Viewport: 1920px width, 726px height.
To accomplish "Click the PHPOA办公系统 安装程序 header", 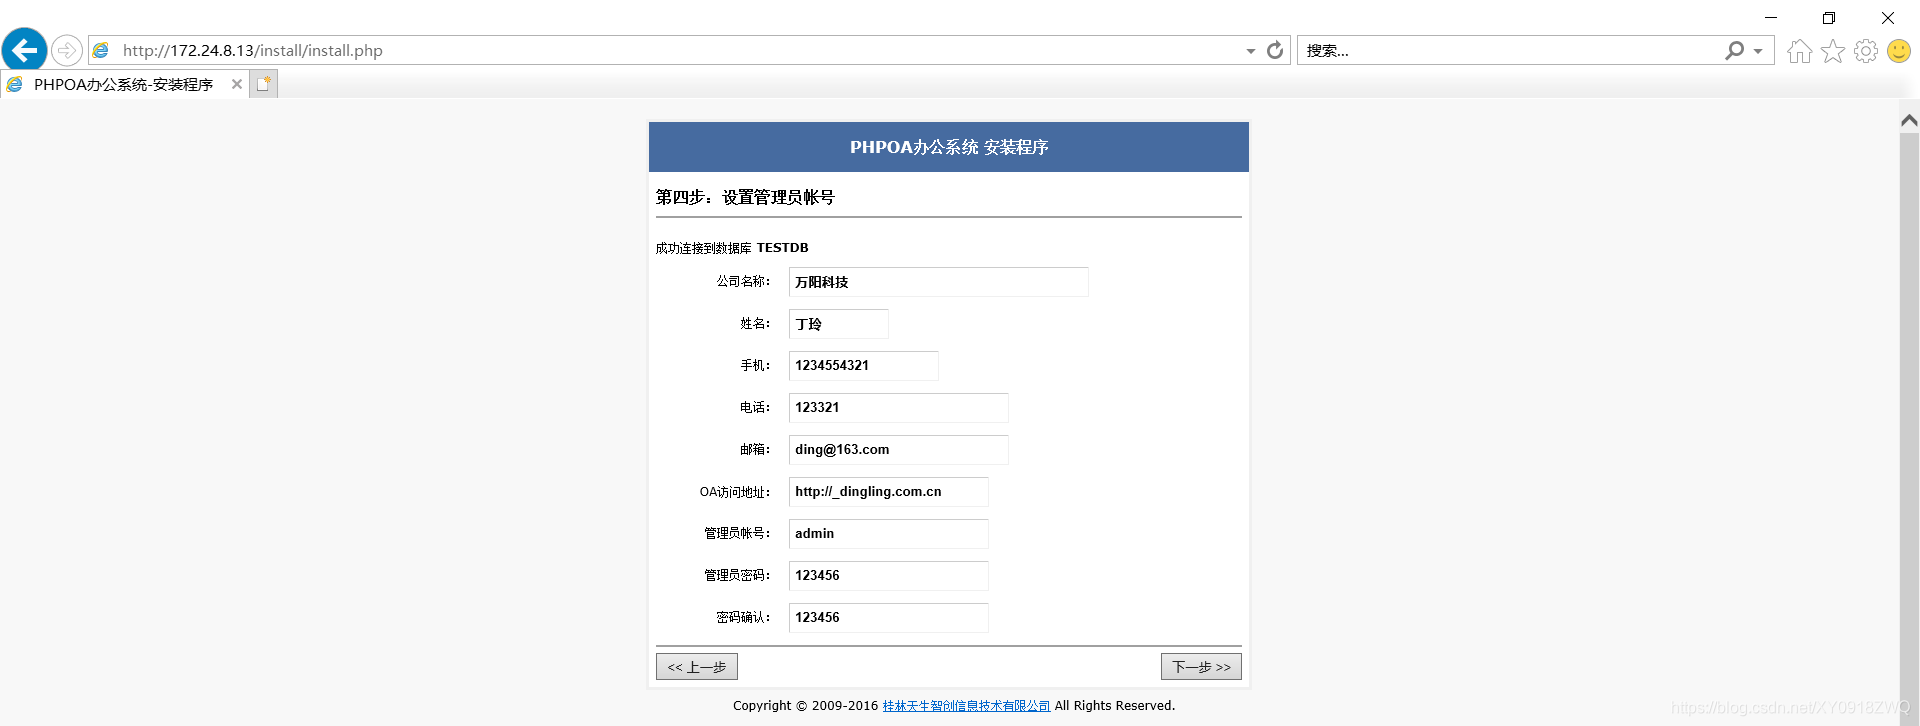I will coord(949,147).
